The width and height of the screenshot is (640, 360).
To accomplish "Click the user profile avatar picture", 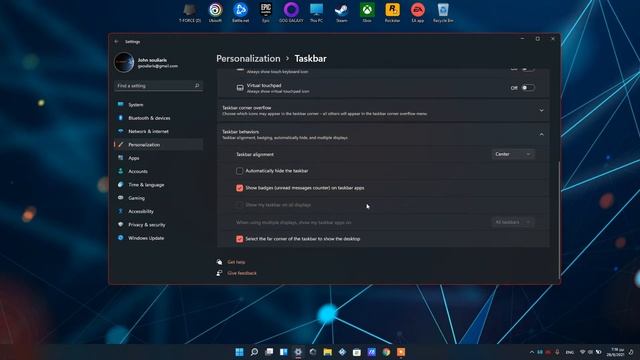I will coord(124,62).
